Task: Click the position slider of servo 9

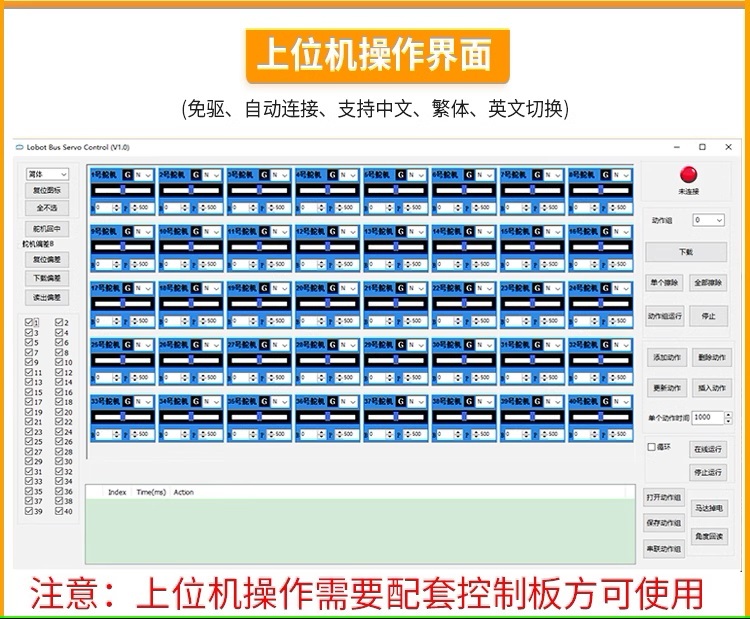Action: (x=122, y=246)
